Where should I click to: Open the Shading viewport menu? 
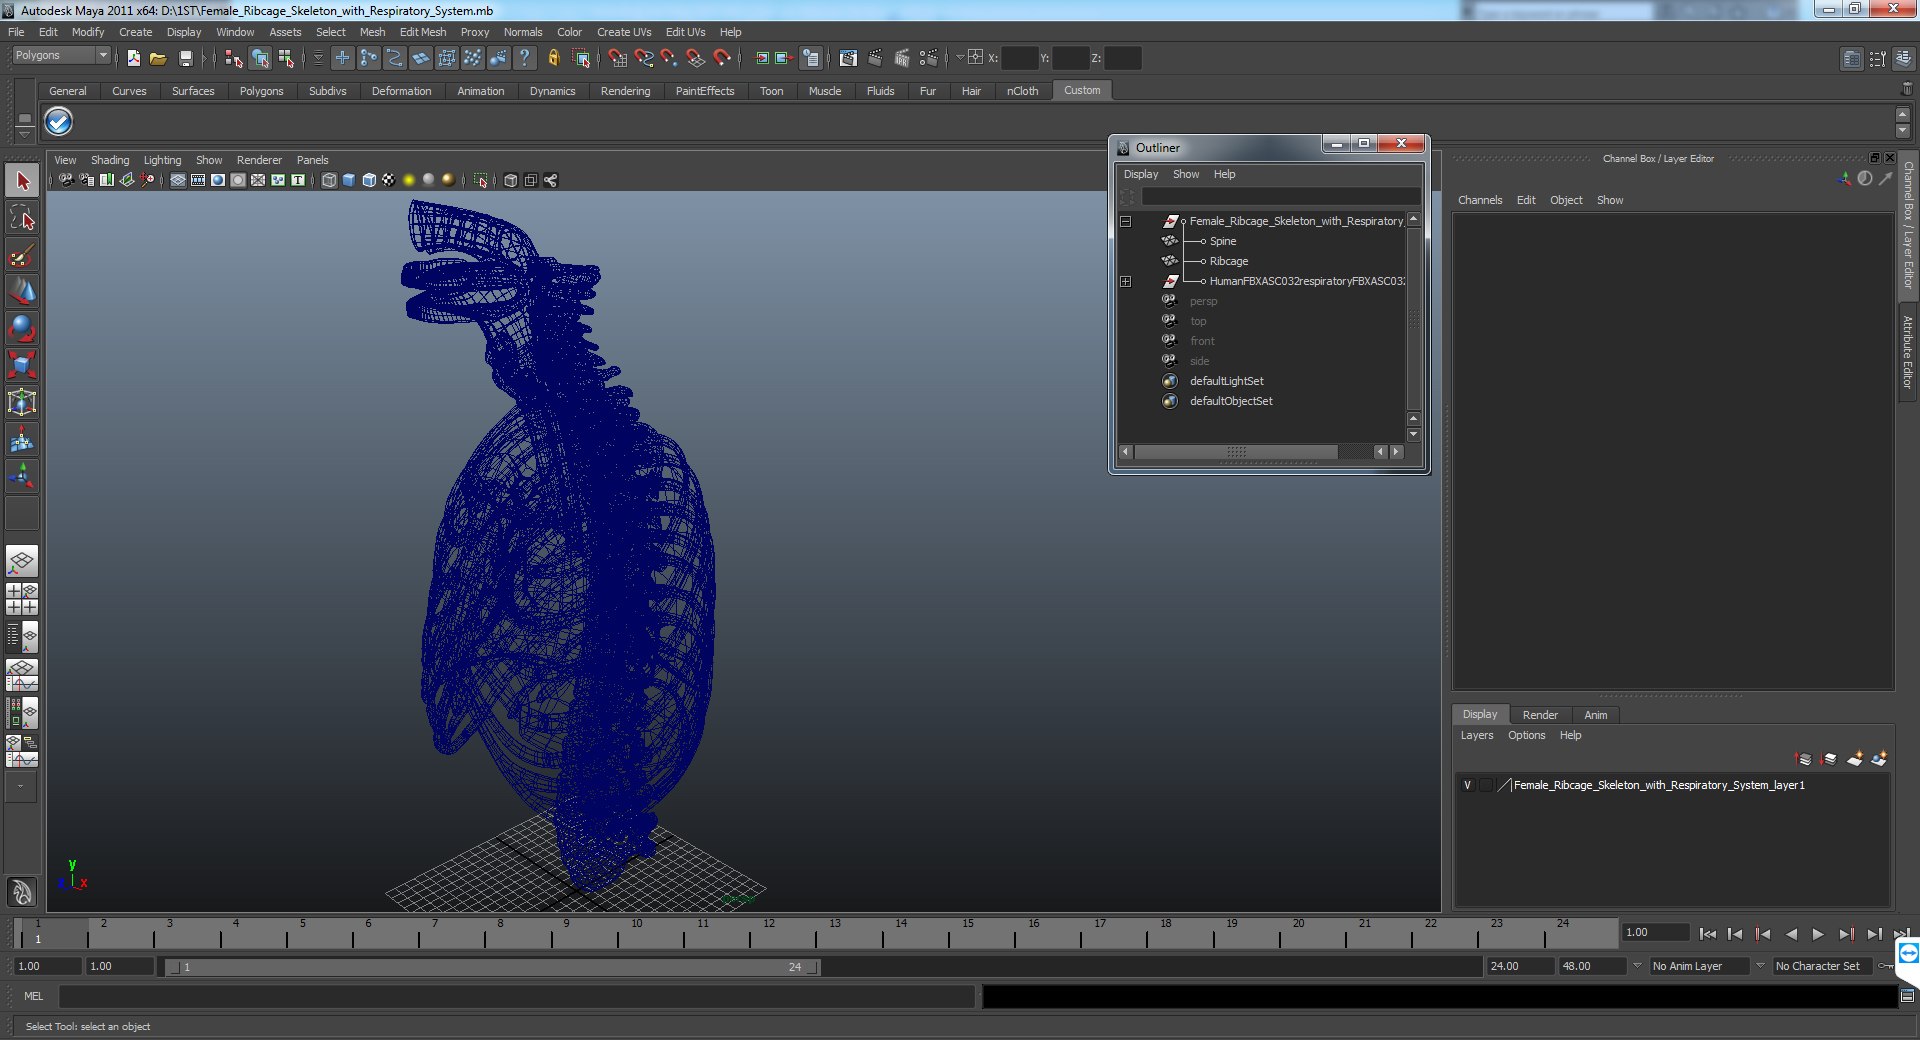coord(110,160)
